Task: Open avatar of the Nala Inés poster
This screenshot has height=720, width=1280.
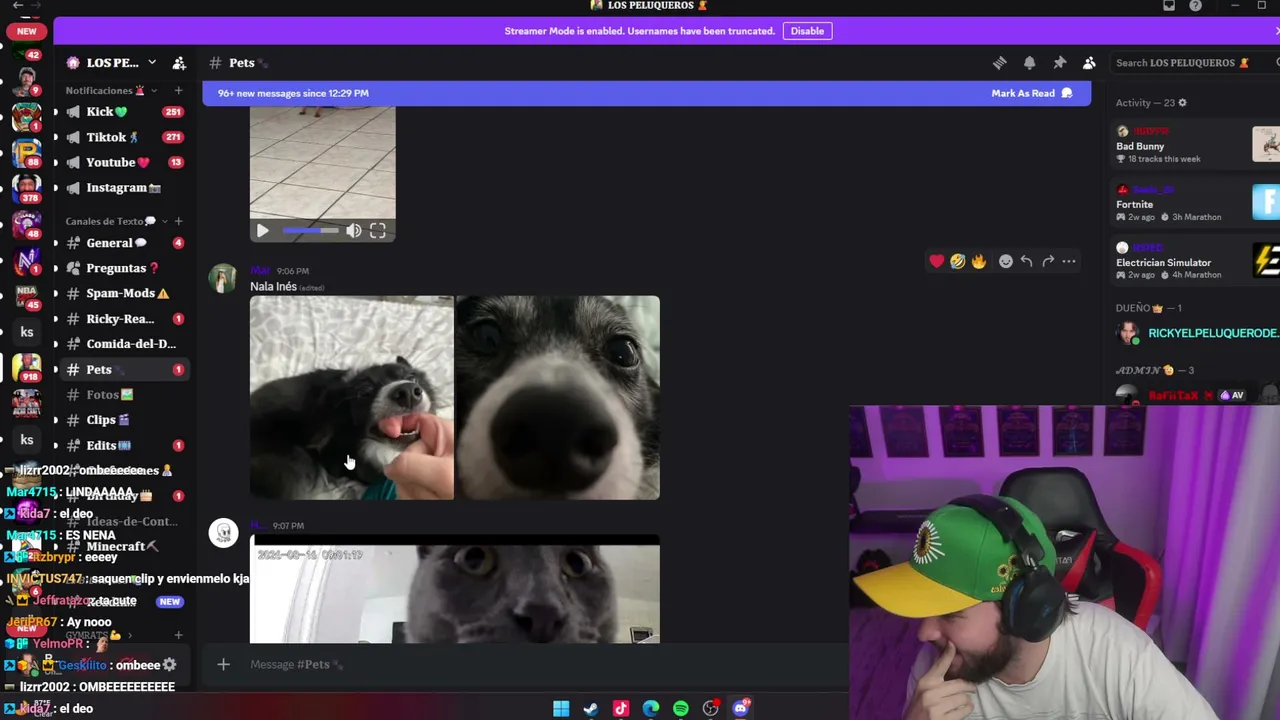Action: click(x=223, y=278)
